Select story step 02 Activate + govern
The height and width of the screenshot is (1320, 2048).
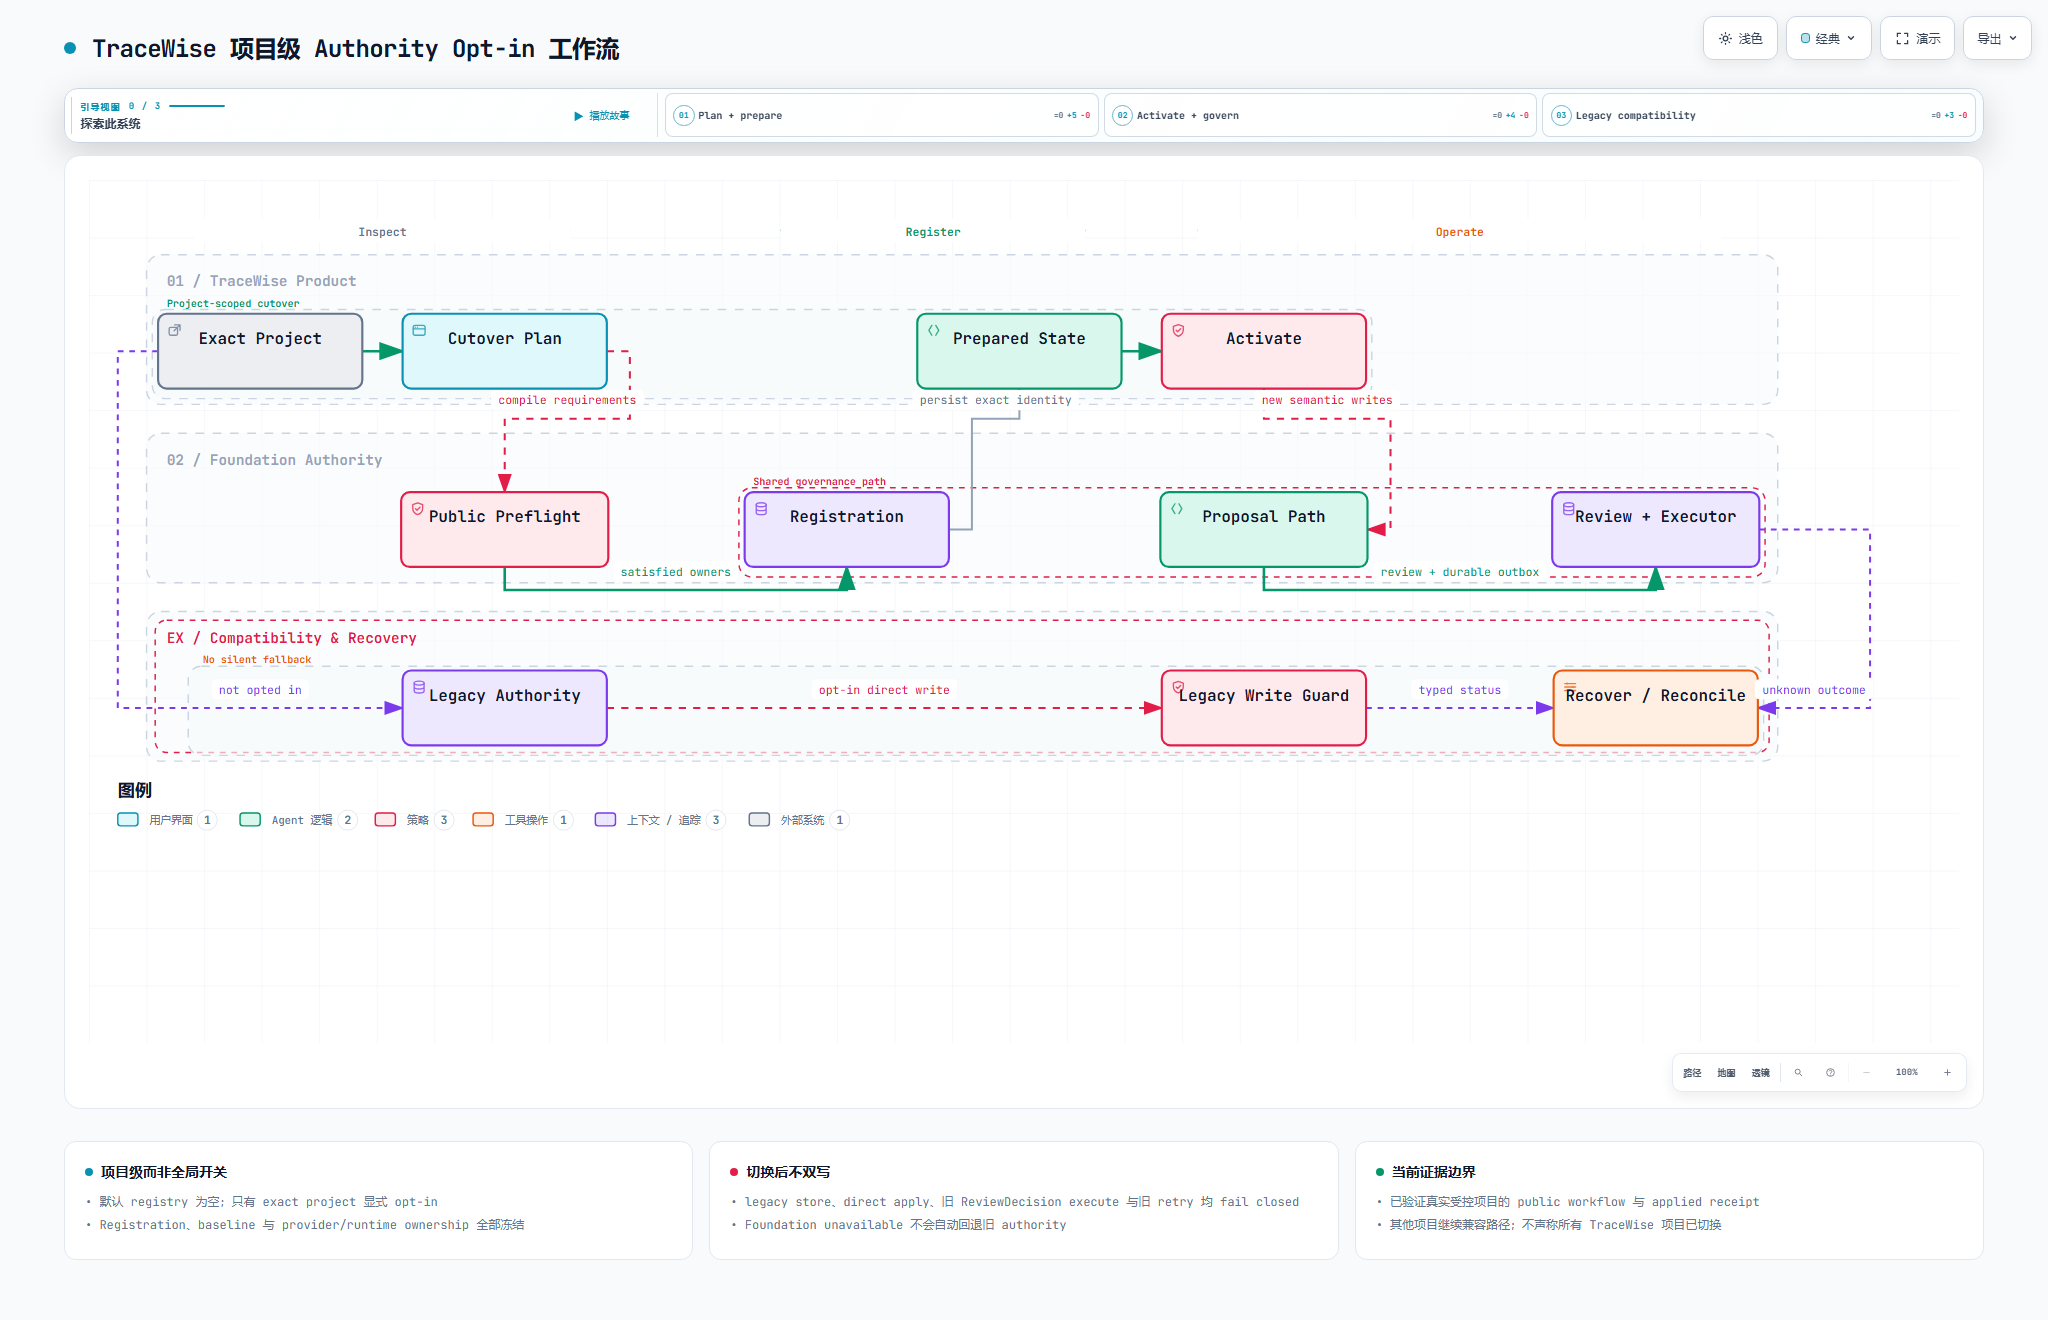1320,115
